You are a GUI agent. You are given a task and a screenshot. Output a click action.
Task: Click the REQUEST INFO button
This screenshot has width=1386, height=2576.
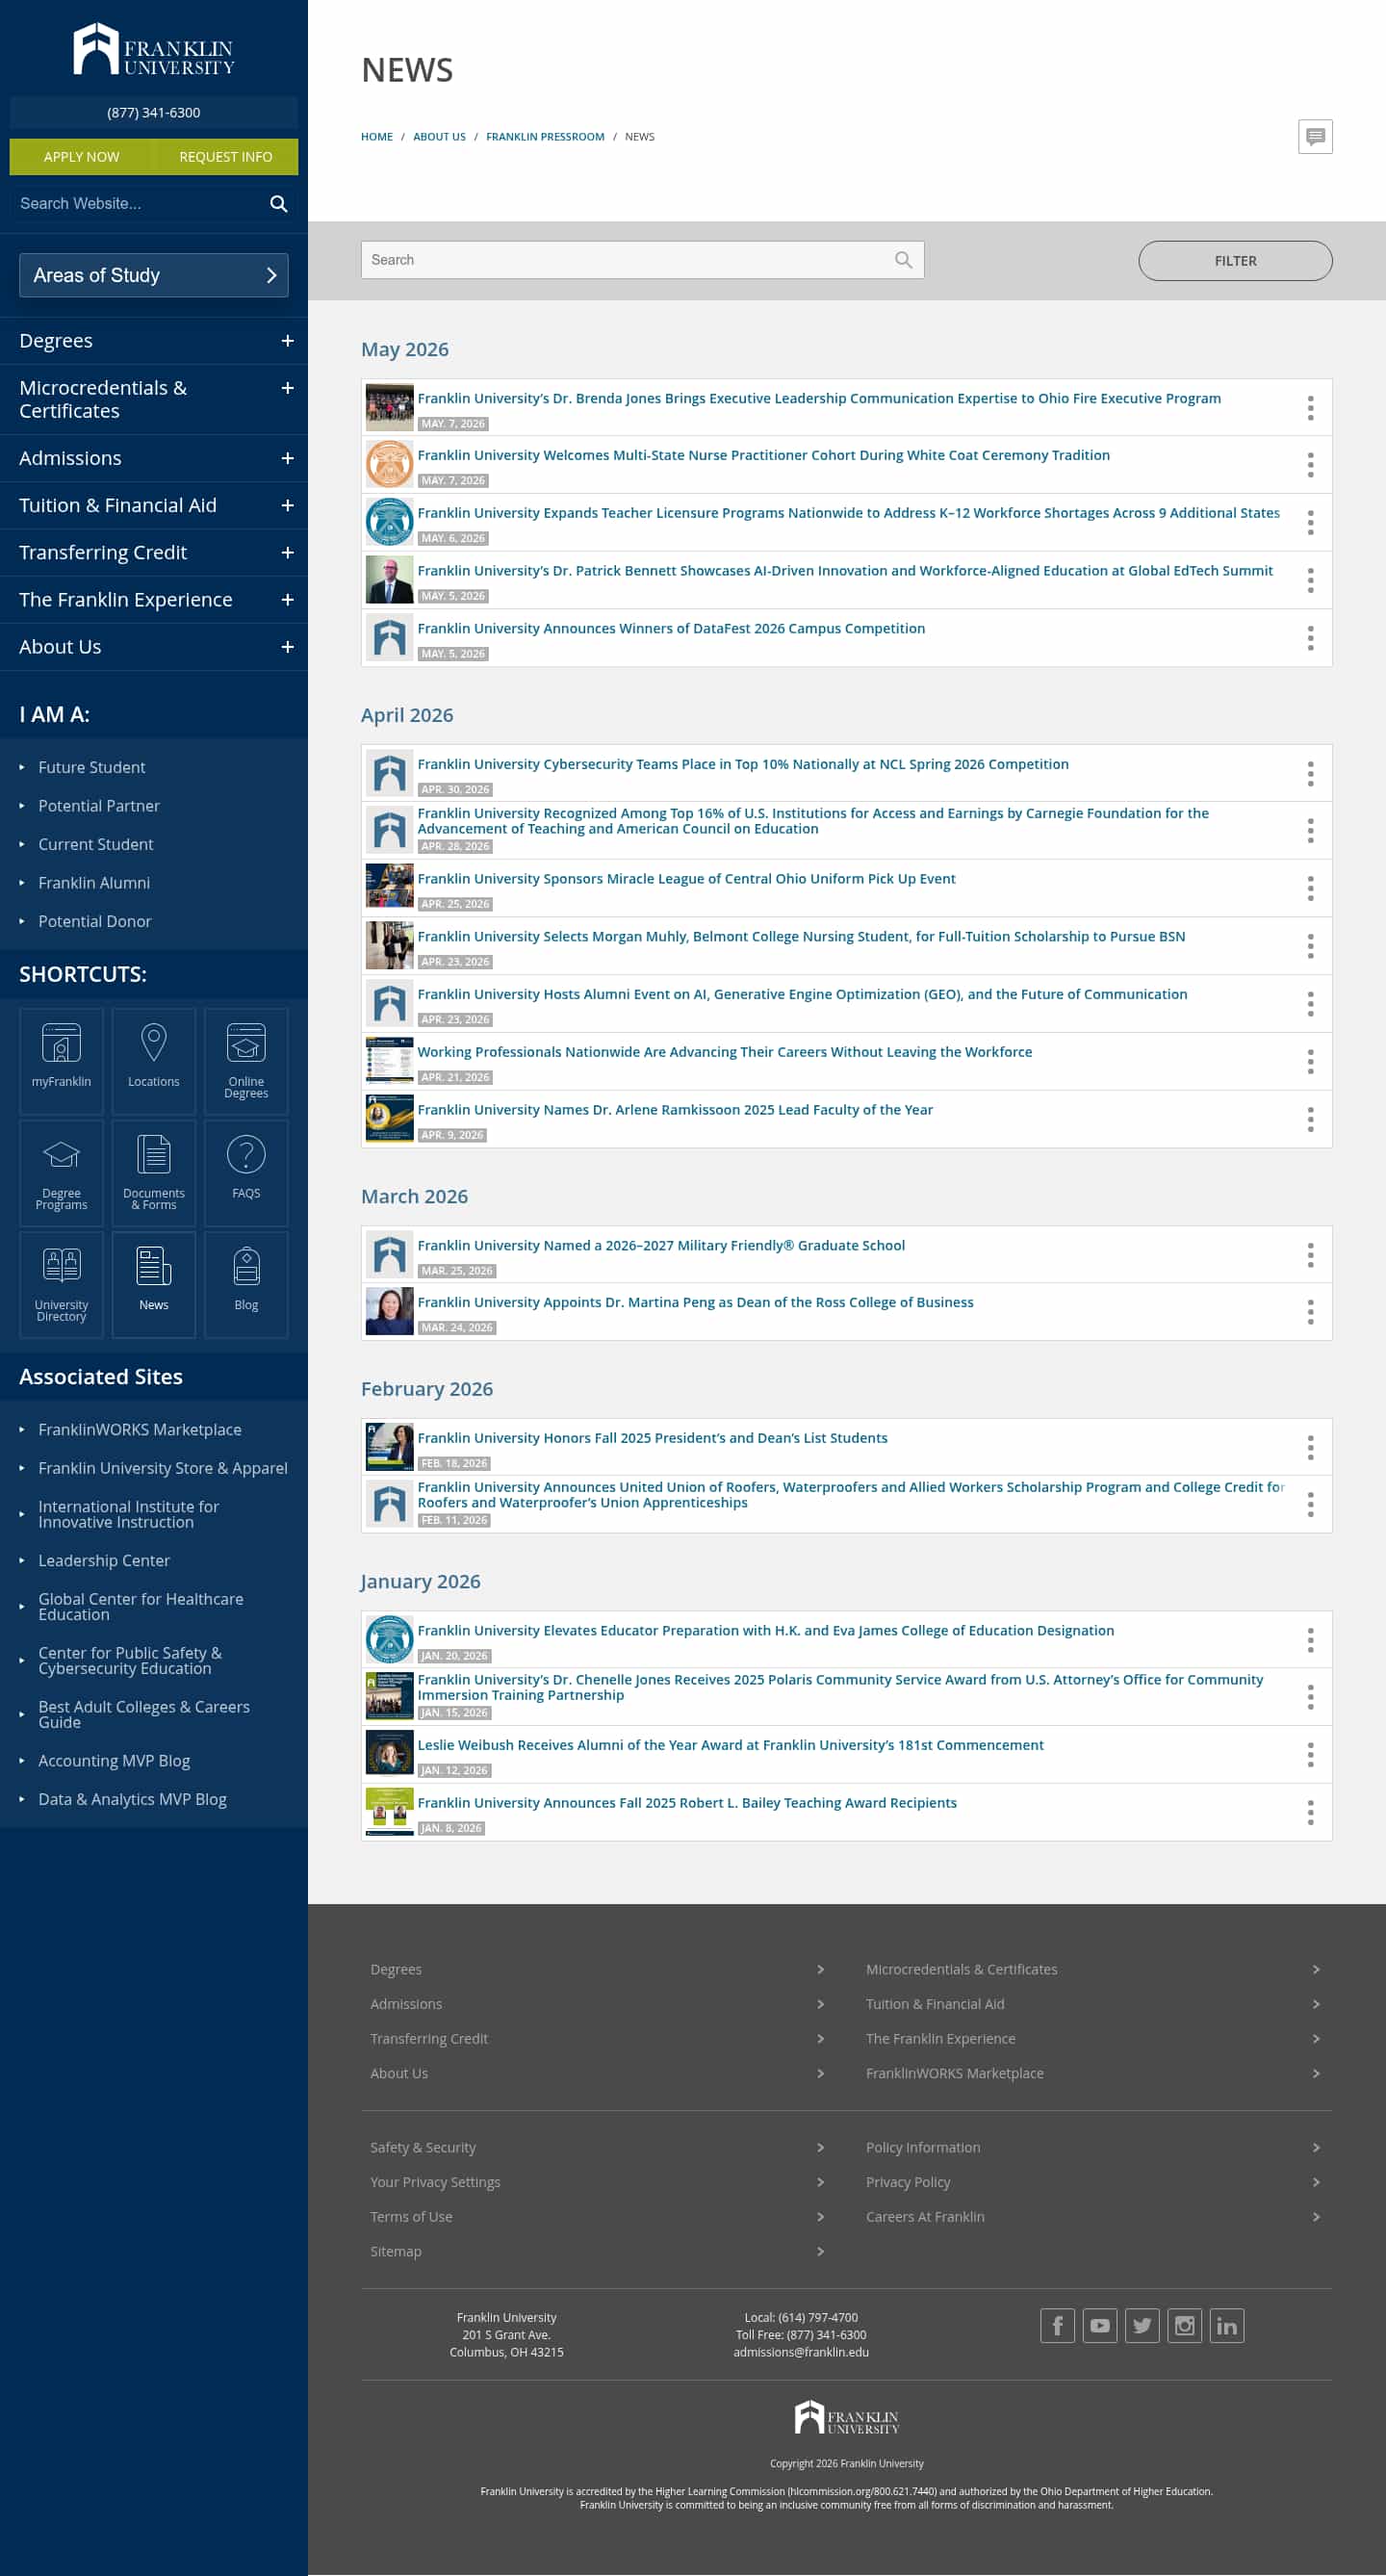click(226, 157)
